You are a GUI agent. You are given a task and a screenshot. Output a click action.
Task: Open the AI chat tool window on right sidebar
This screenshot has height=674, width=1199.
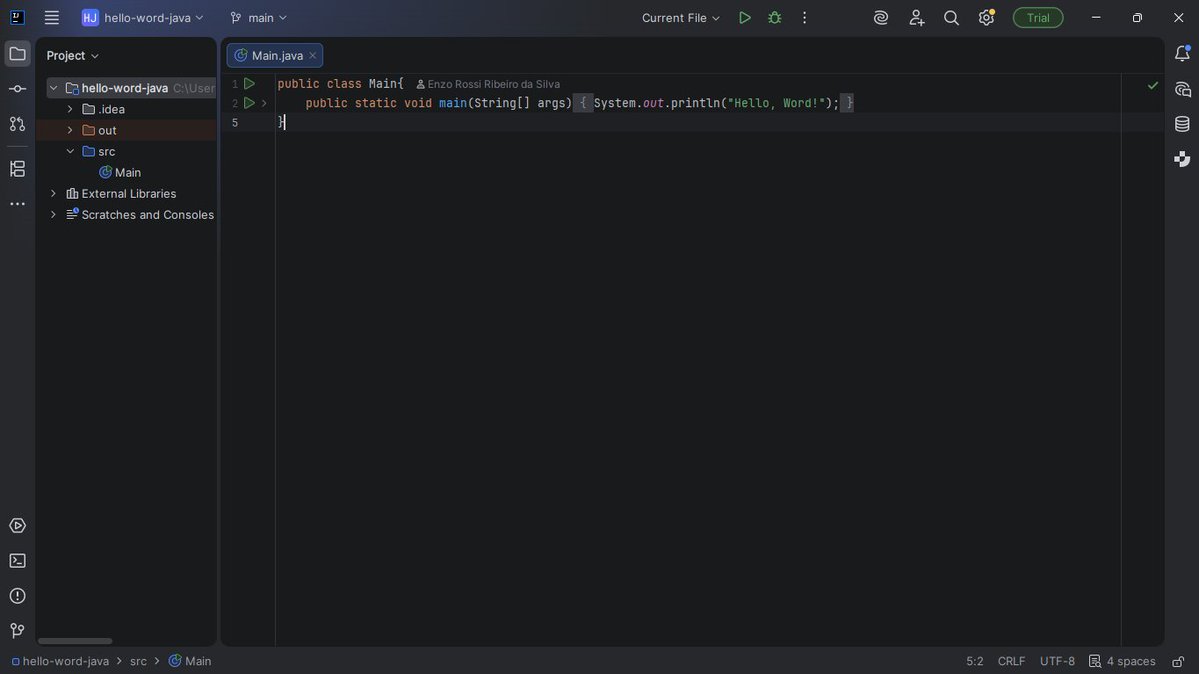click(1182, 90)
